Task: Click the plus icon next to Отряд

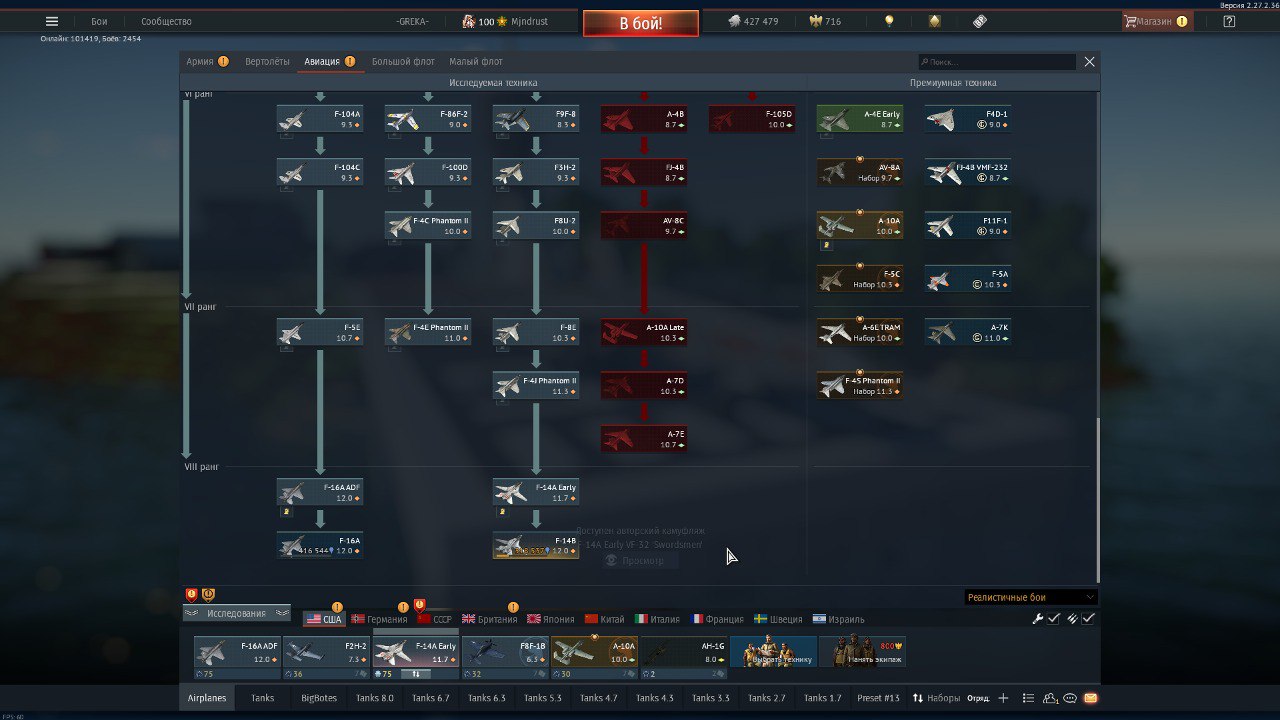Action: [1004, 698]
